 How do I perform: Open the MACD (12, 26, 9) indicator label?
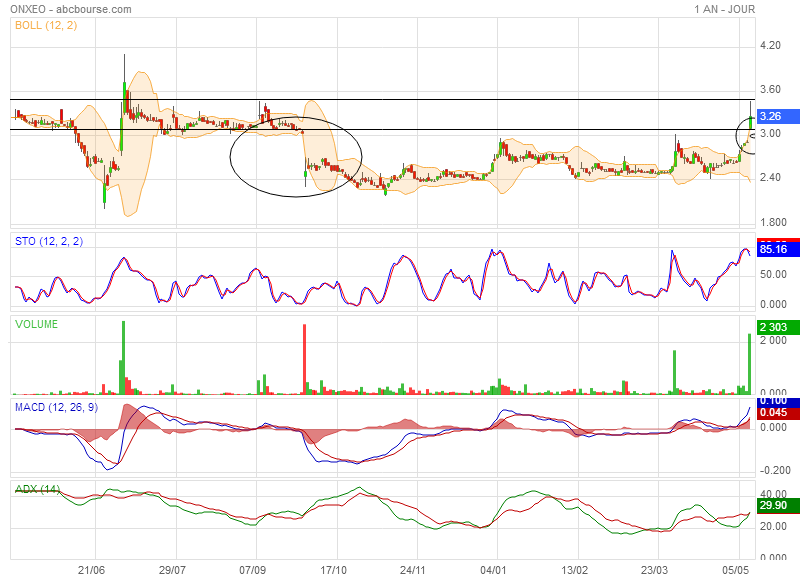click(54, 408)
